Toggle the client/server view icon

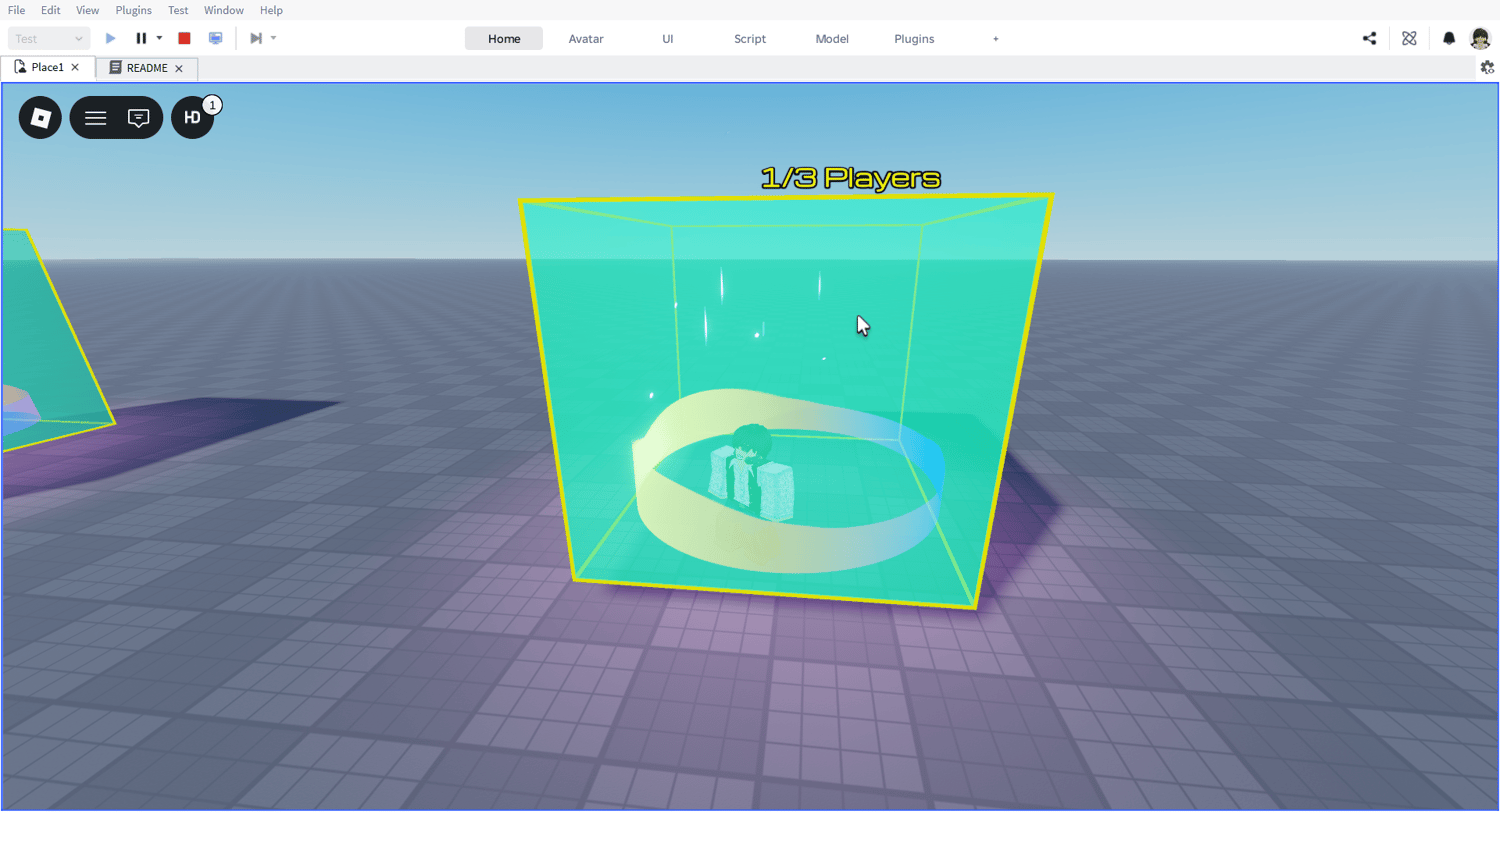(x=215, y=39)
